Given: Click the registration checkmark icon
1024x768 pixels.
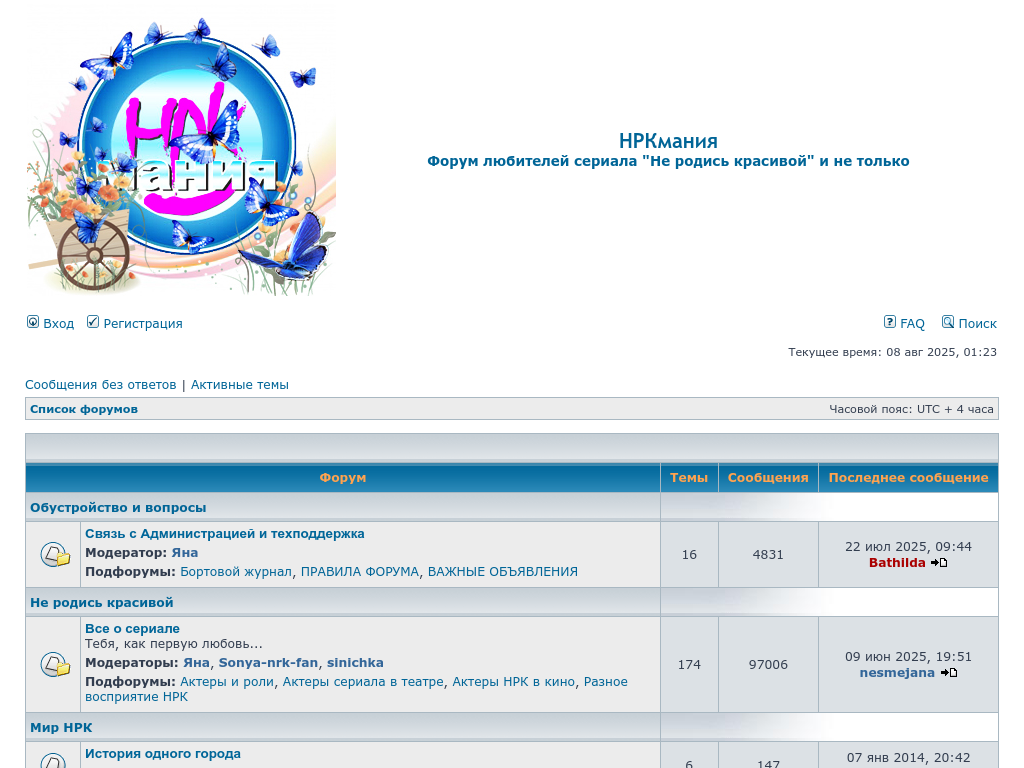Looking at the screenshot, I should coord(93,322).
